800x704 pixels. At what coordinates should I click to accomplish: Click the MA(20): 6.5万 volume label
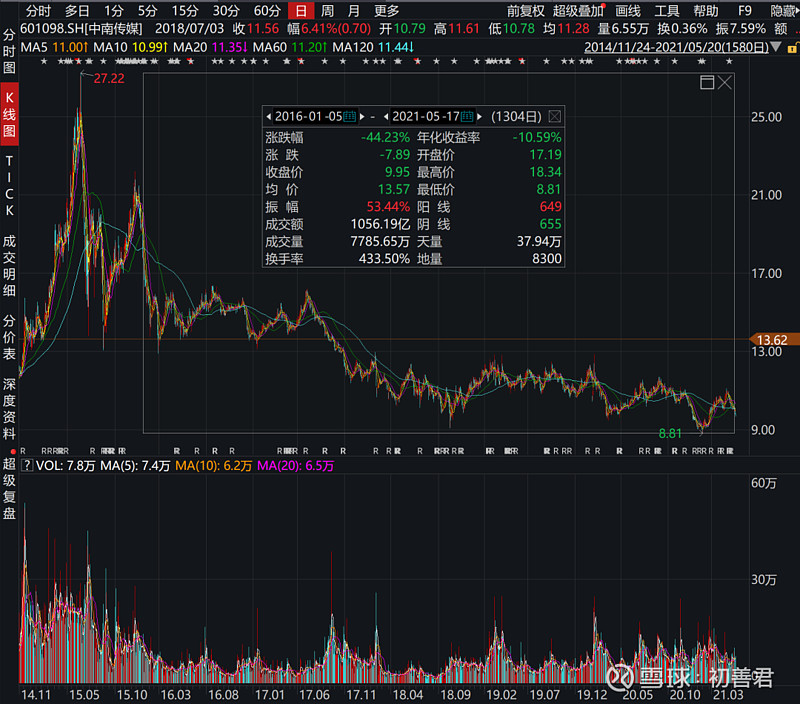pyautogui.click(x=295, y=465)
